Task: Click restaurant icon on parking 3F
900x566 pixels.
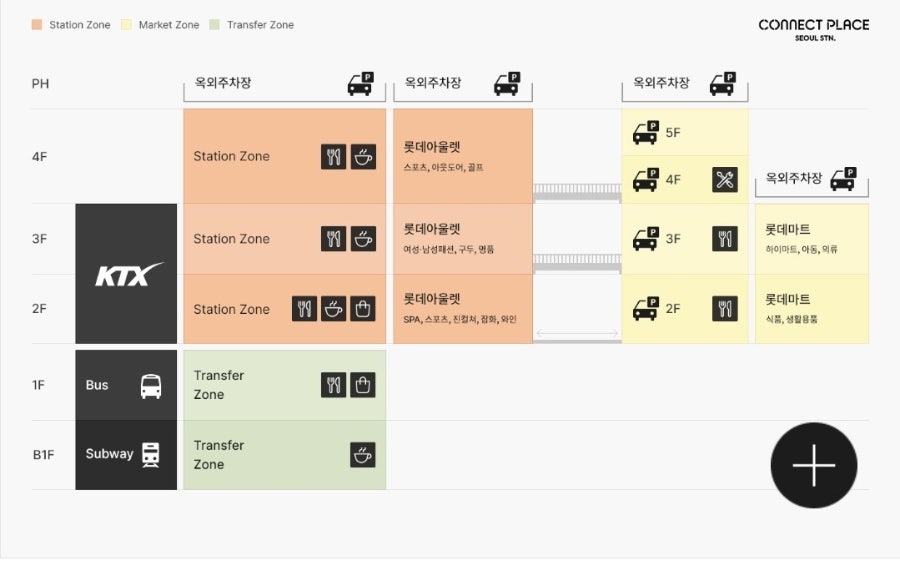Action: (725, 239)
